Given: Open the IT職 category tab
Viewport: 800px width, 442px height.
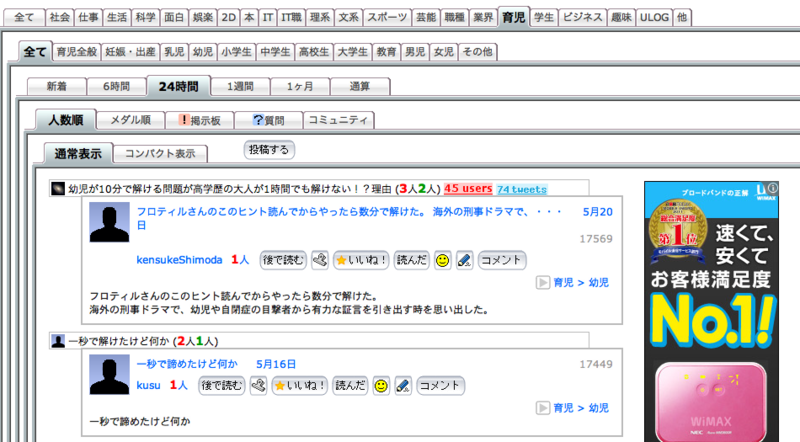Looking at the screenshot, I should 292,17.
